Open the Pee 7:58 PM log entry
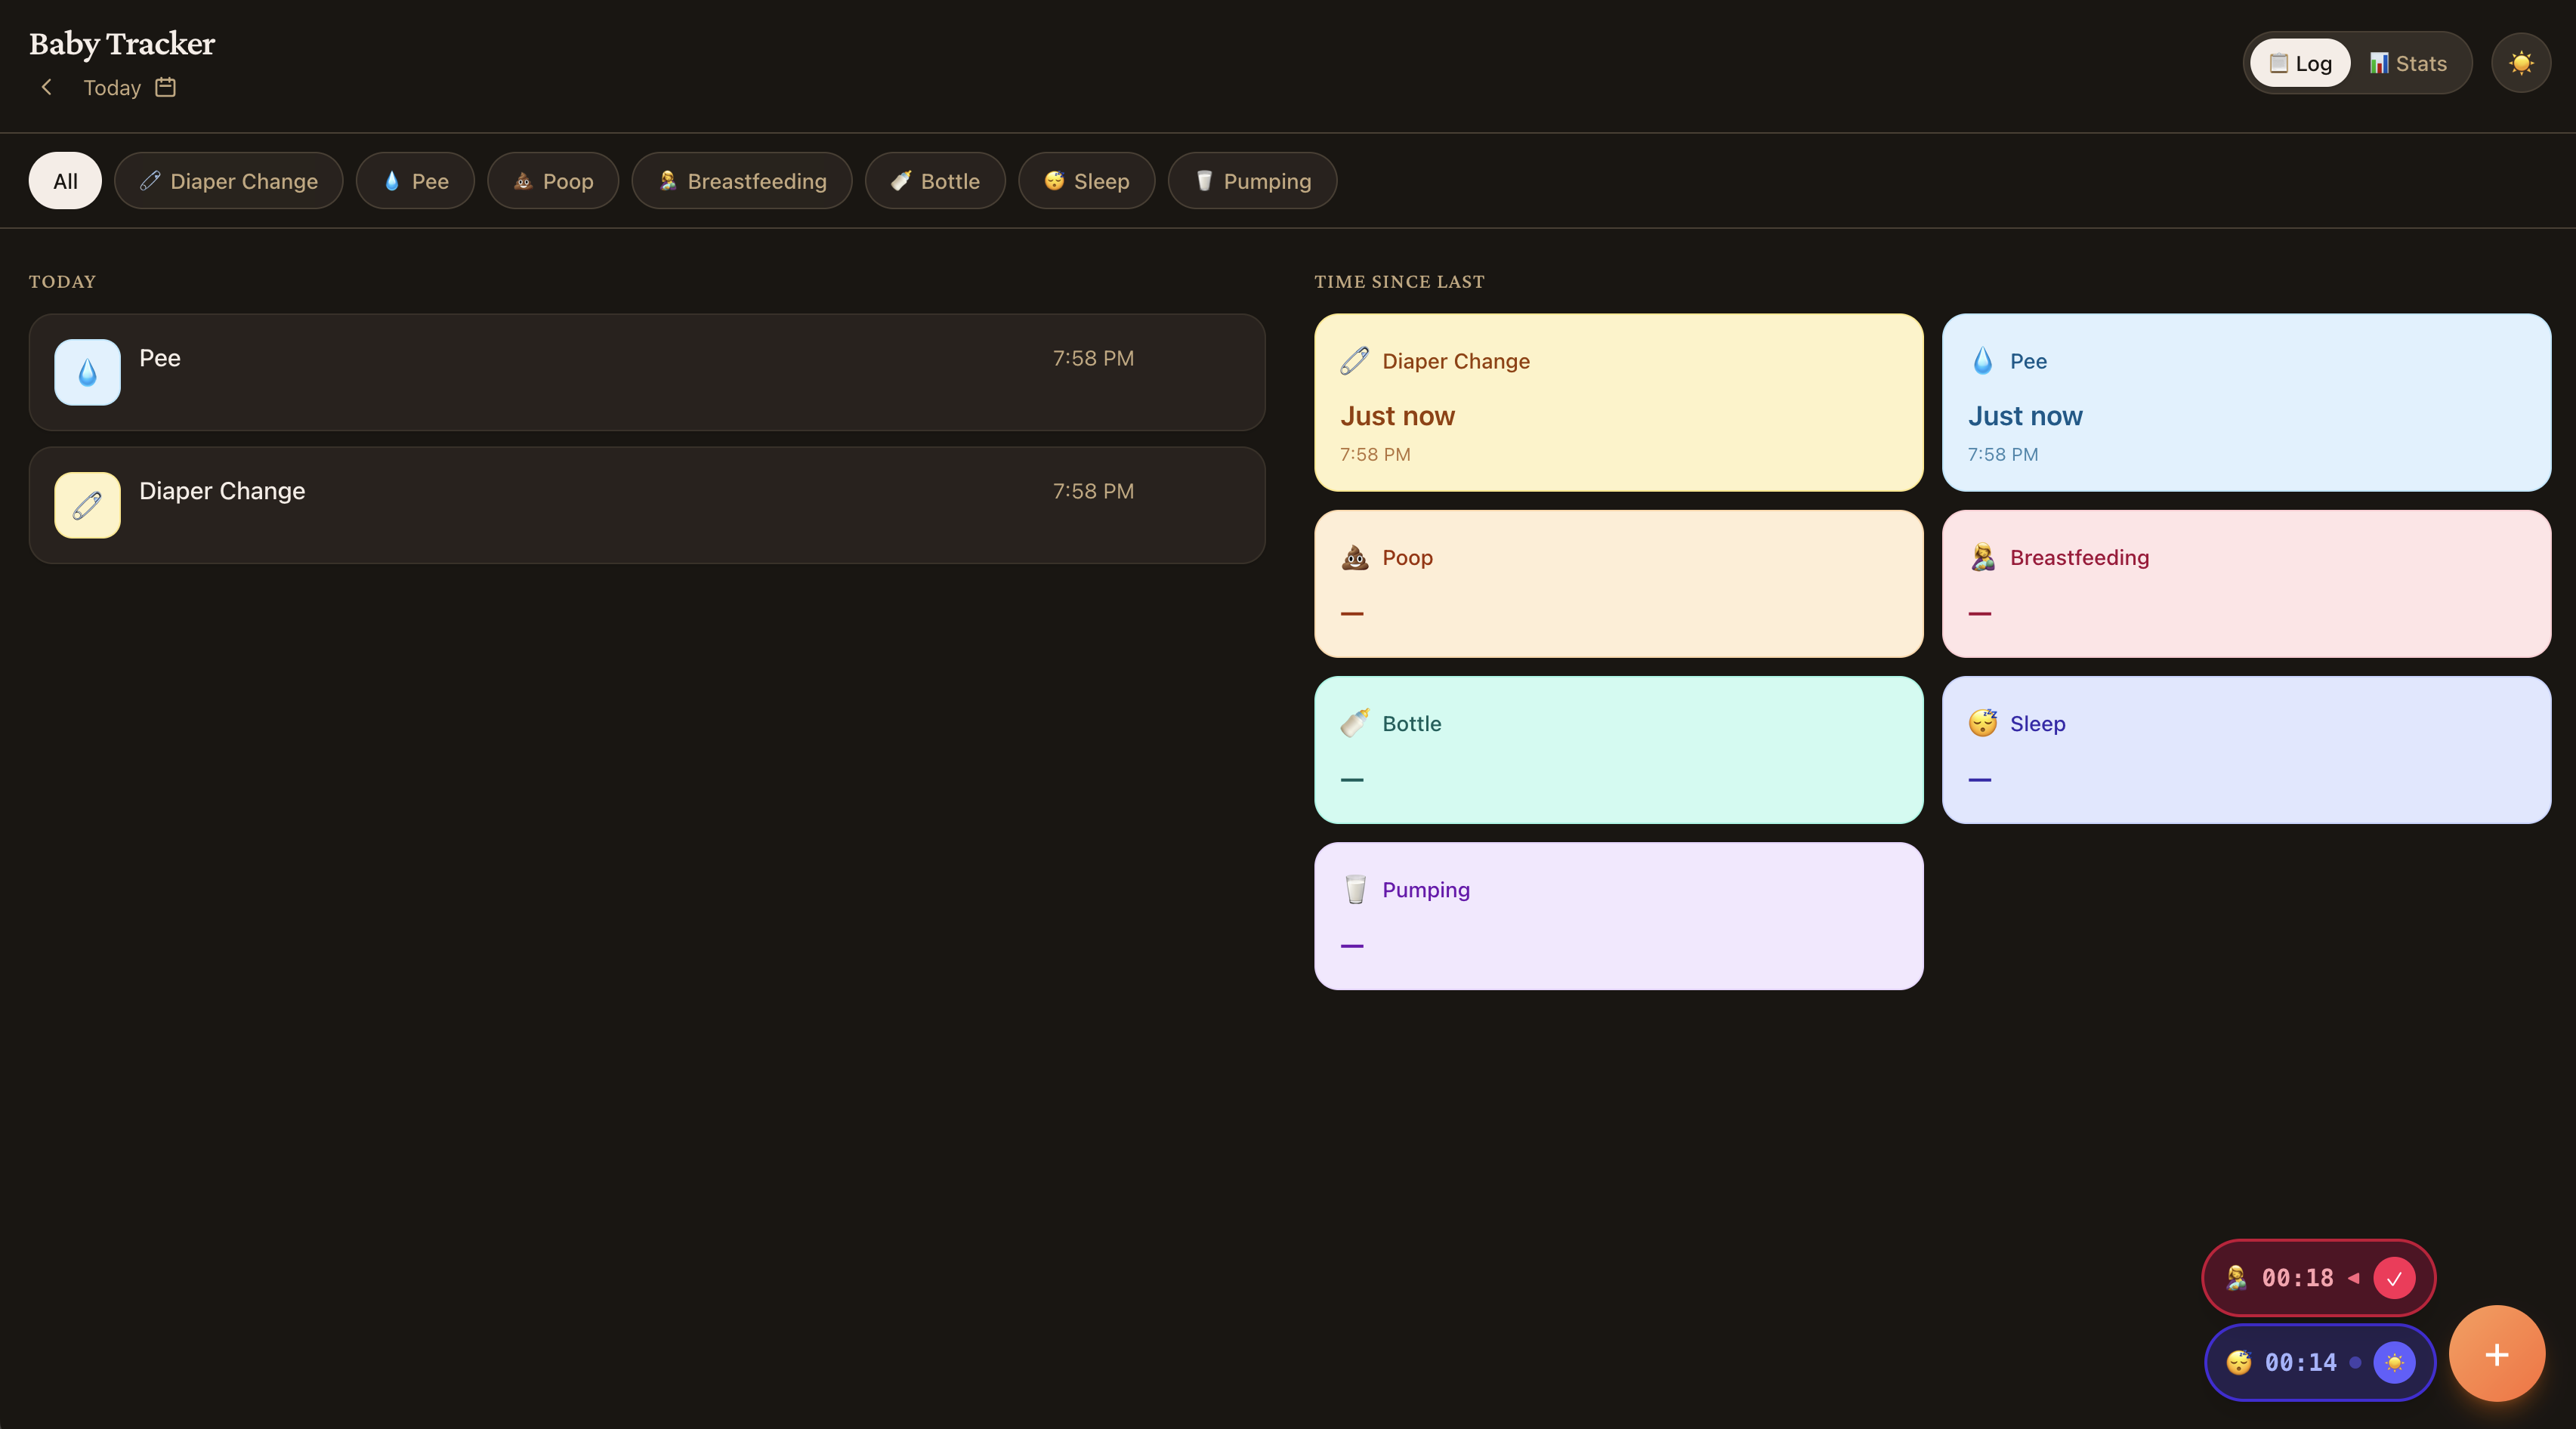The image size is (2576, 1429). pyautogui.click(x=646, y=372)
